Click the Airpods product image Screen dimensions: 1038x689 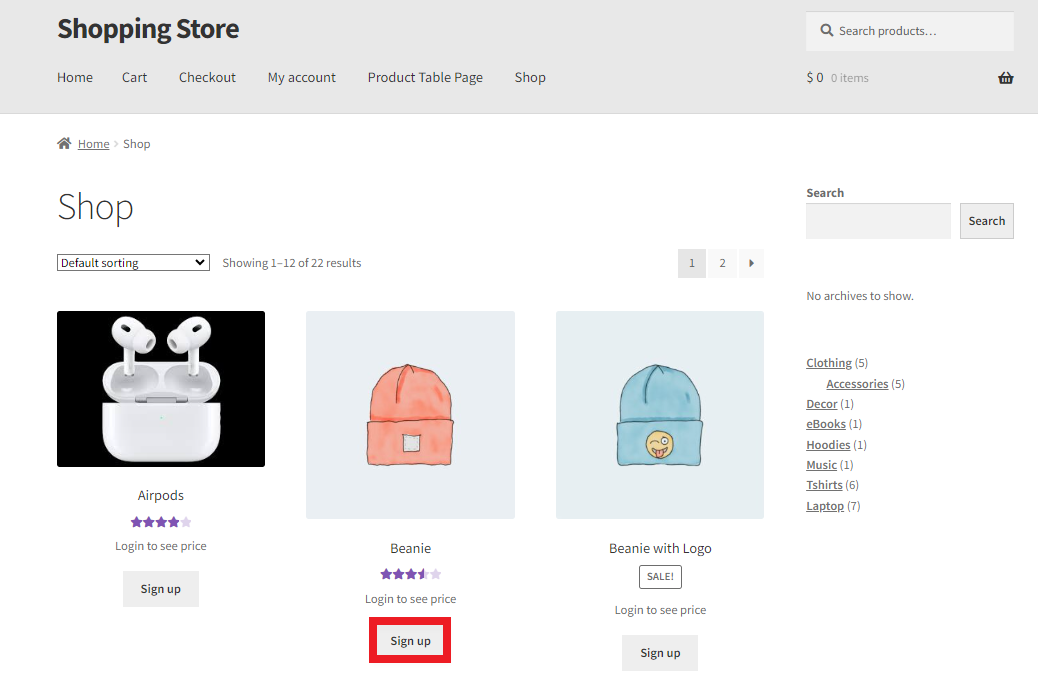pos(160,388)
